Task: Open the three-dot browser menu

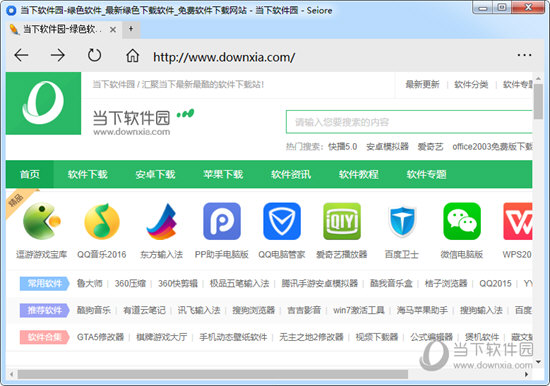Action: click(x=524, y=55)
